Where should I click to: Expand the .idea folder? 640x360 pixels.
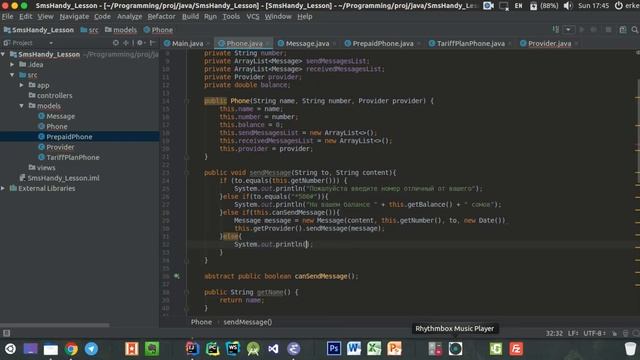point(12,64)
